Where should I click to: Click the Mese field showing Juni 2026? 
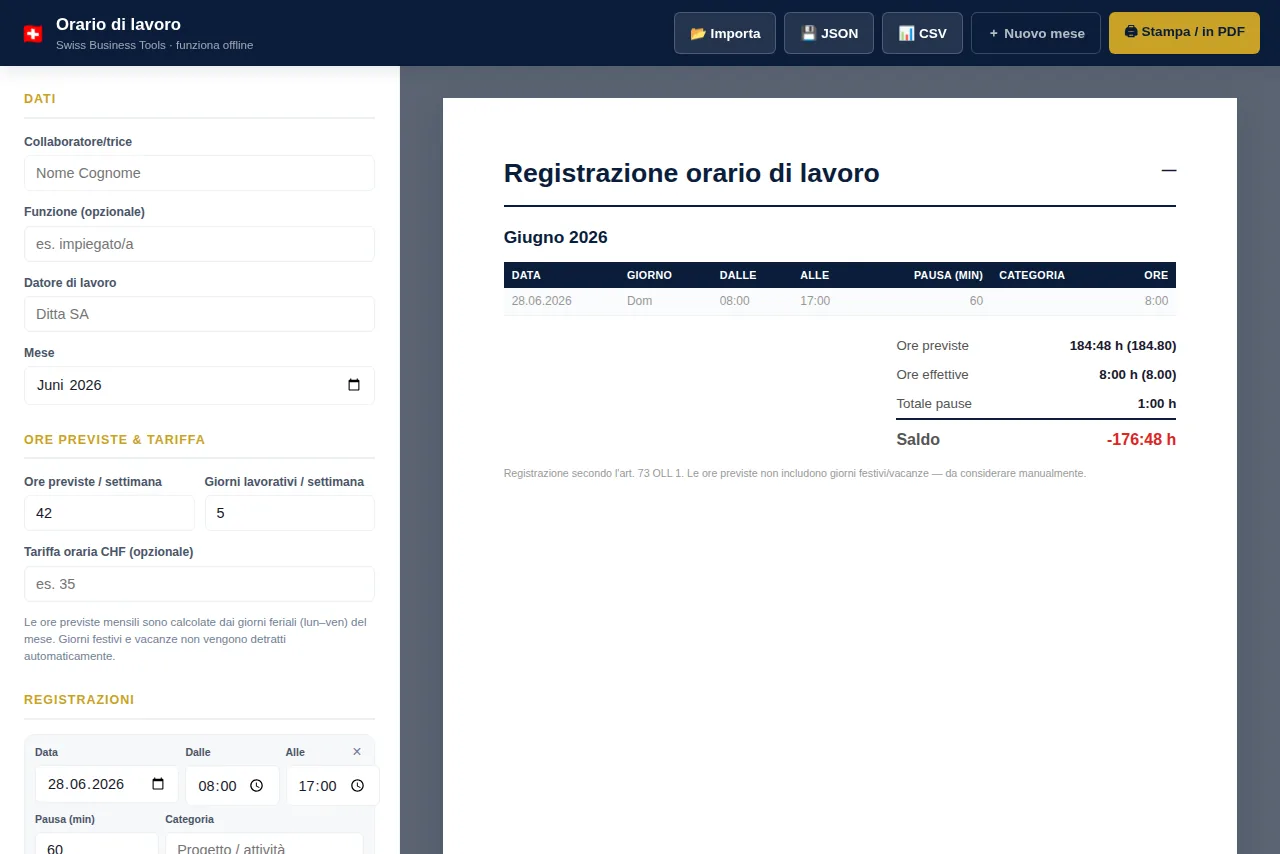pos(199,385)
